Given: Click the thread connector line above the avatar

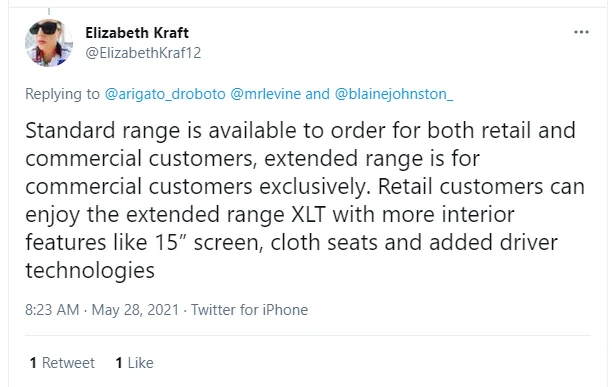Looking at the screenshot, I should [x=49, y=12].
